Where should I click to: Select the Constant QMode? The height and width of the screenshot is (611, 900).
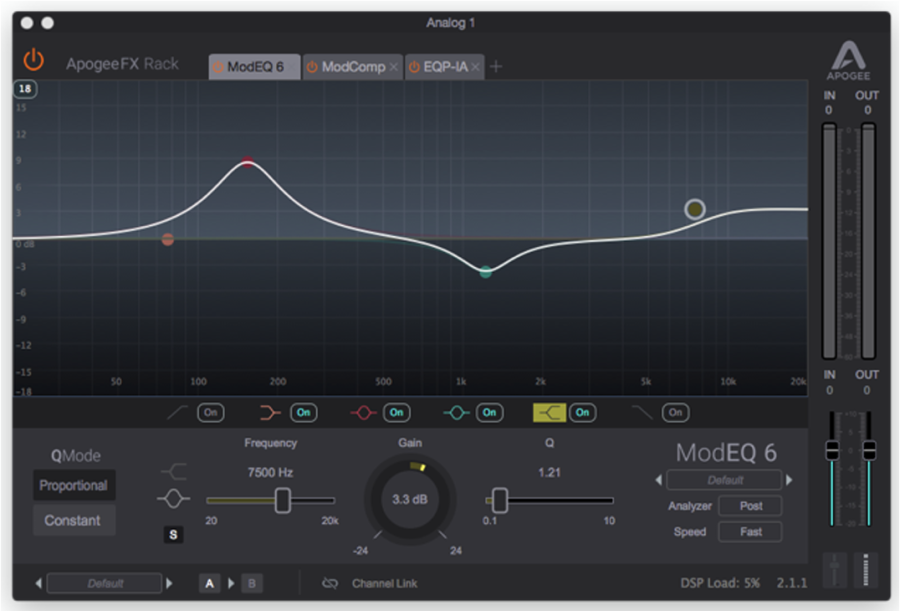click(x=74, y=520)
